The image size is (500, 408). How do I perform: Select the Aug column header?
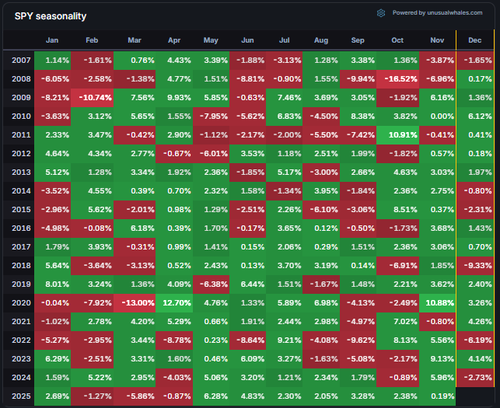pos(321,40)
